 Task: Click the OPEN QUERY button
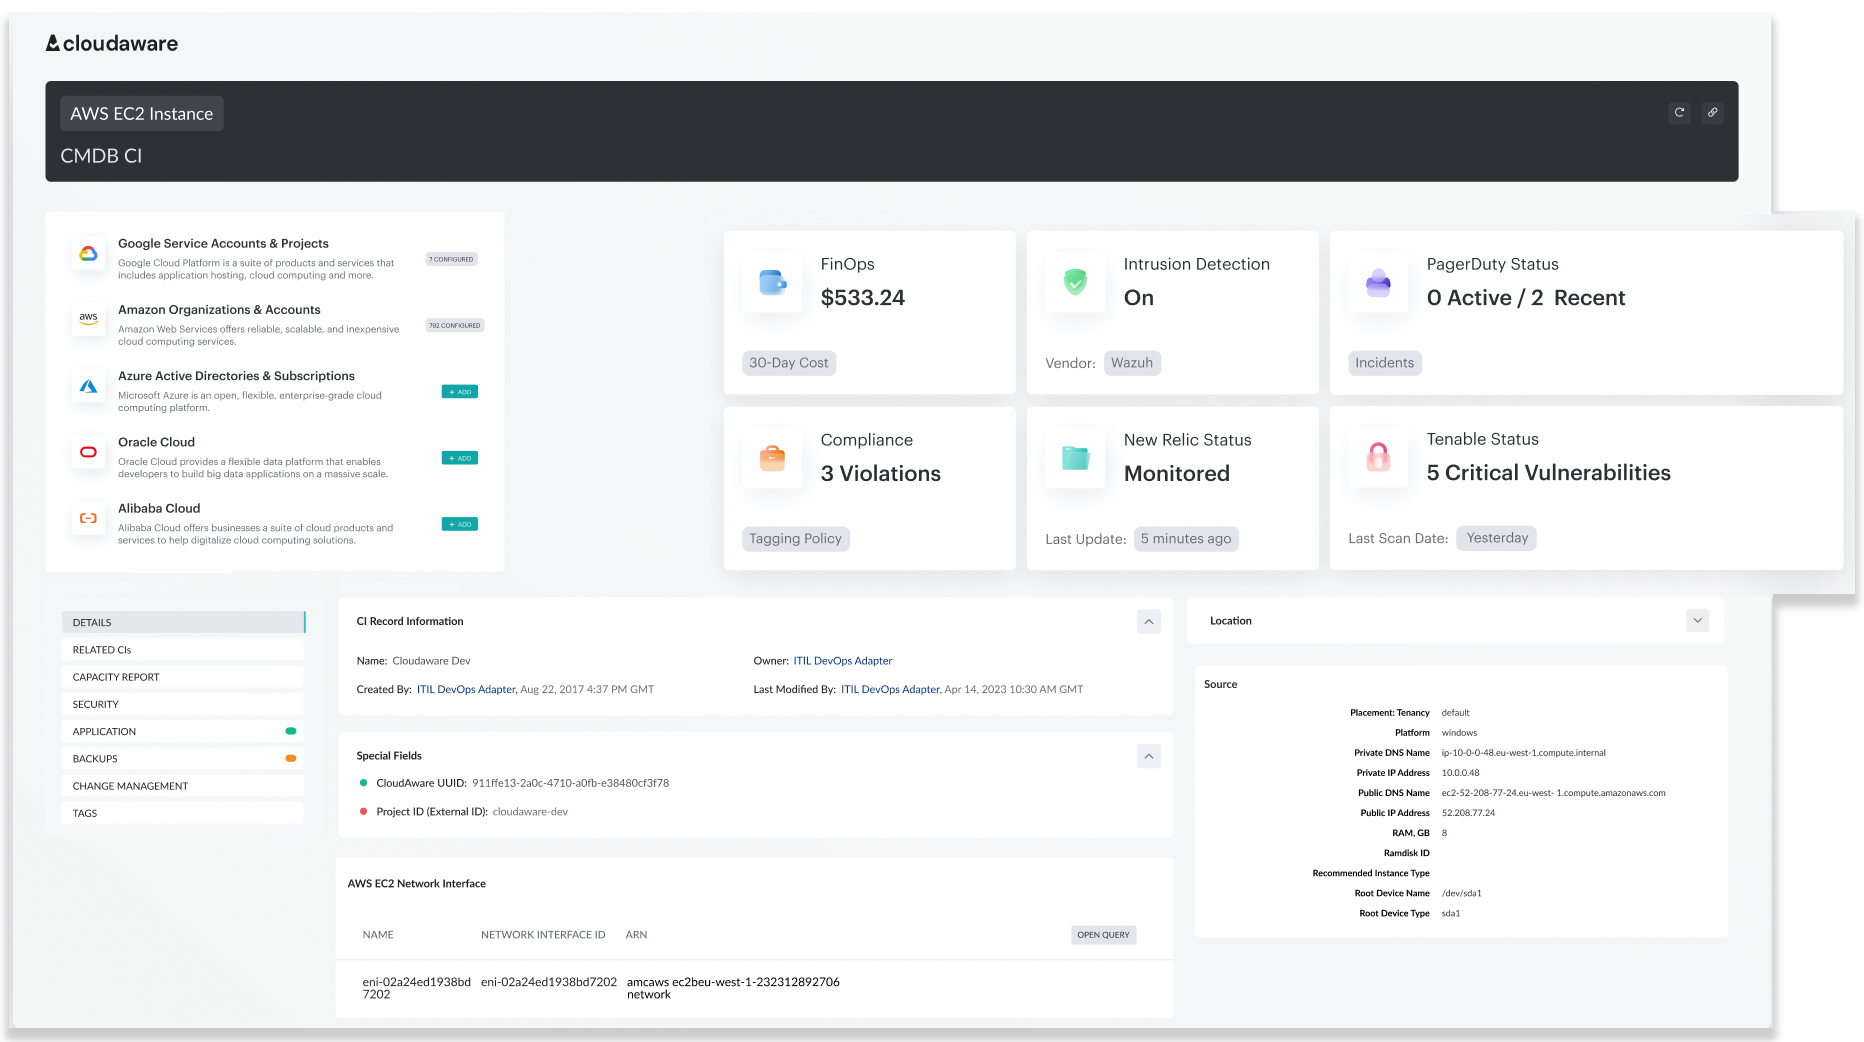1103,935
